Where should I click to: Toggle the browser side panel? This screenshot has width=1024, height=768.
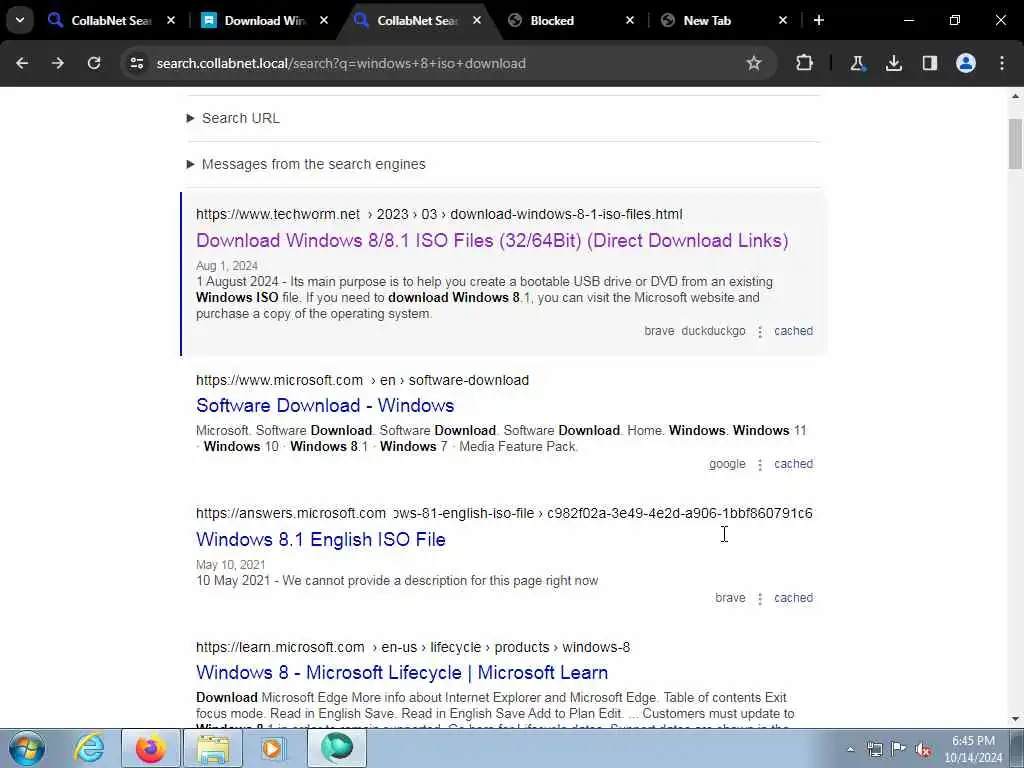929,63
